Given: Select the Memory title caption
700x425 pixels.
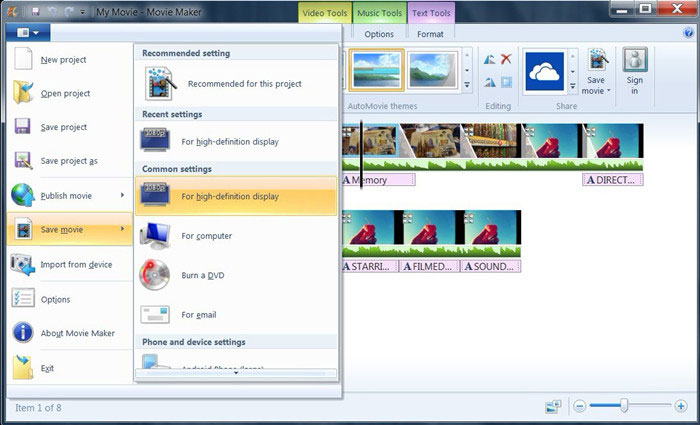Looking at the screenshot, I should [x=379, y=180].
